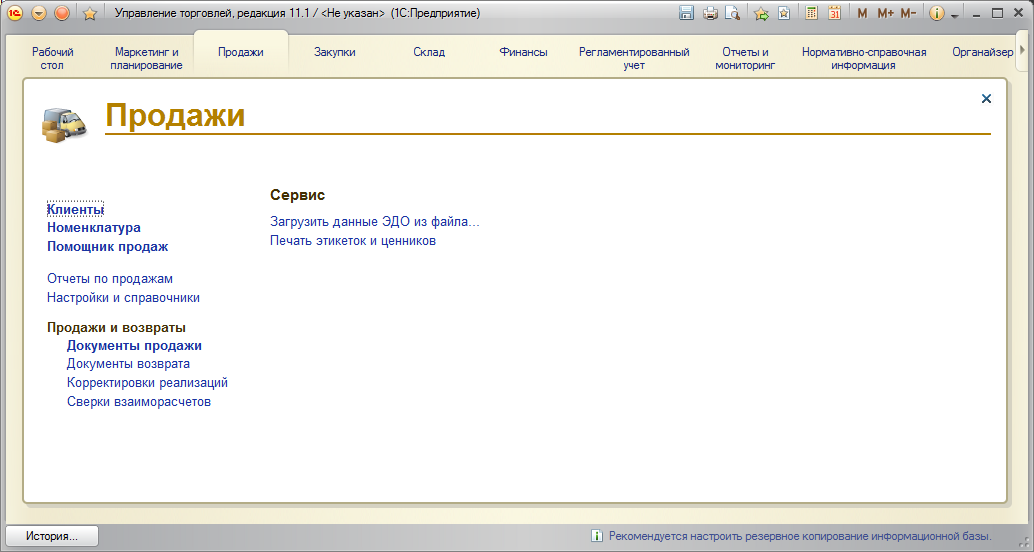Open Print Preview with magnifier page icon
The height and width of the screenshot is (552, 1034).
733,13
